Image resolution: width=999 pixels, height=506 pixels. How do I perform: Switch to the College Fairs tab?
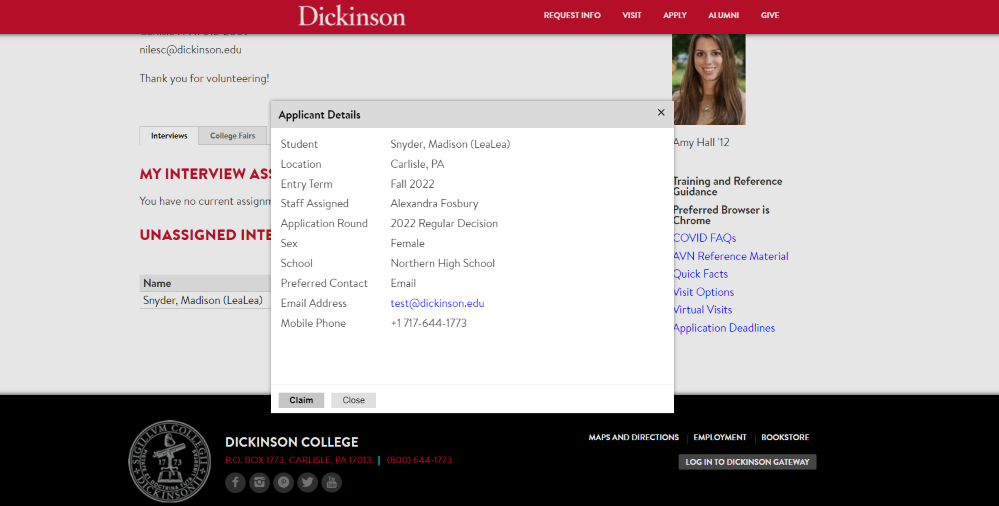[232, 136]
